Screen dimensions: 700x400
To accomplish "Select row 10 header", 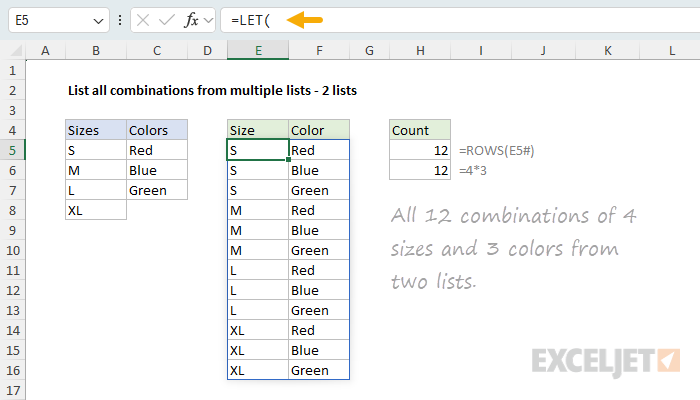I will (x=12, y=250).
